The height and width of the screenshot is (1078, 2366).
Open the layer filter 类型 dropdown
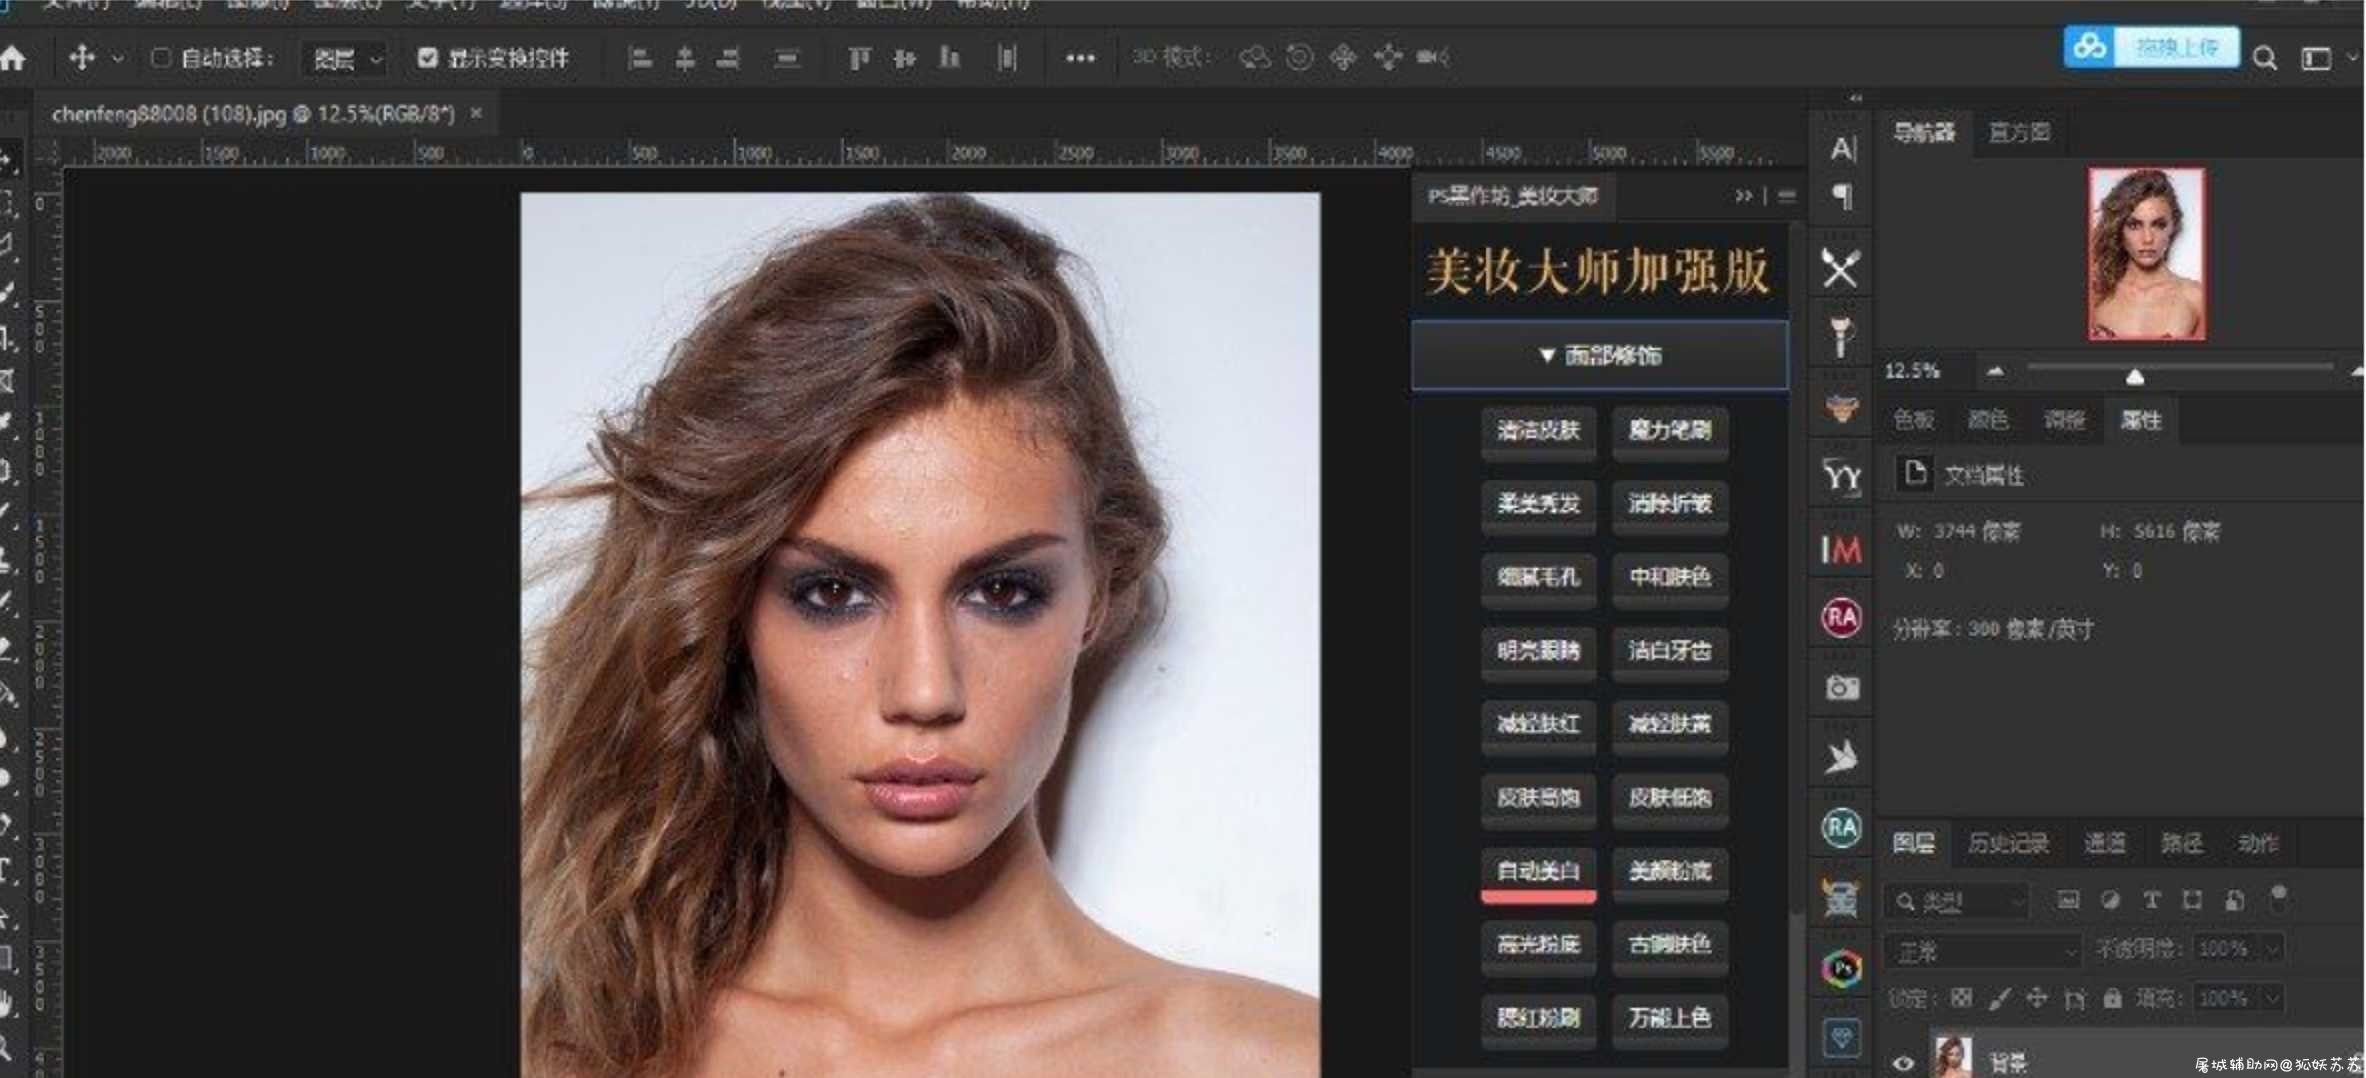coord(1958,902)
